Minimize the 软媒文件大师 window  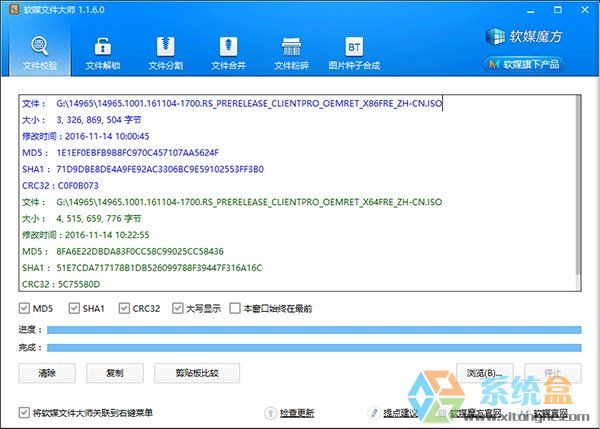tap(530, 10)
